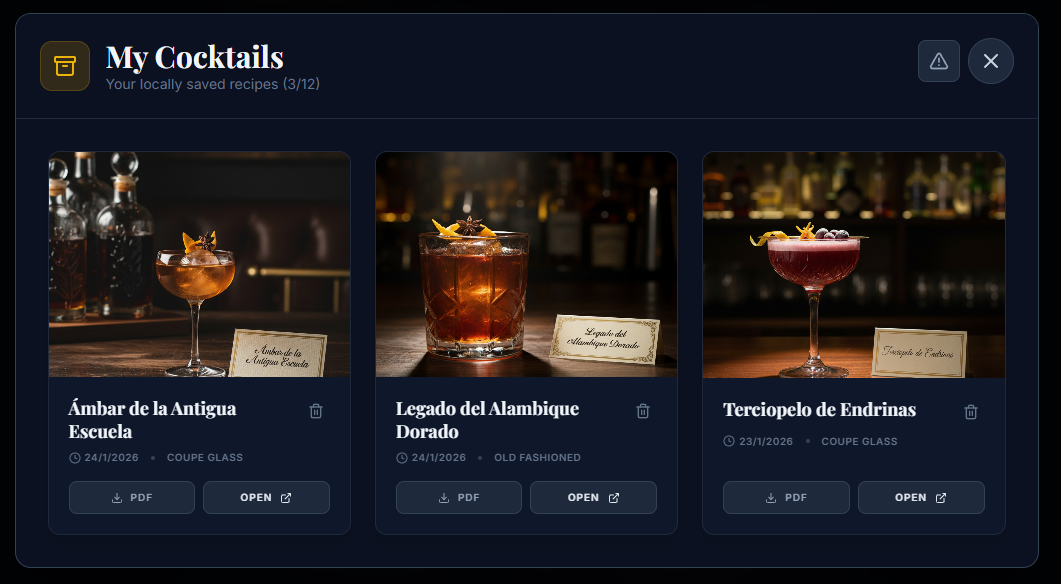The height and width of the screenshot is (584, 1061).
Task: Open the Legado del Alambique Dorado recipe
Action: (x=593, y=497)
